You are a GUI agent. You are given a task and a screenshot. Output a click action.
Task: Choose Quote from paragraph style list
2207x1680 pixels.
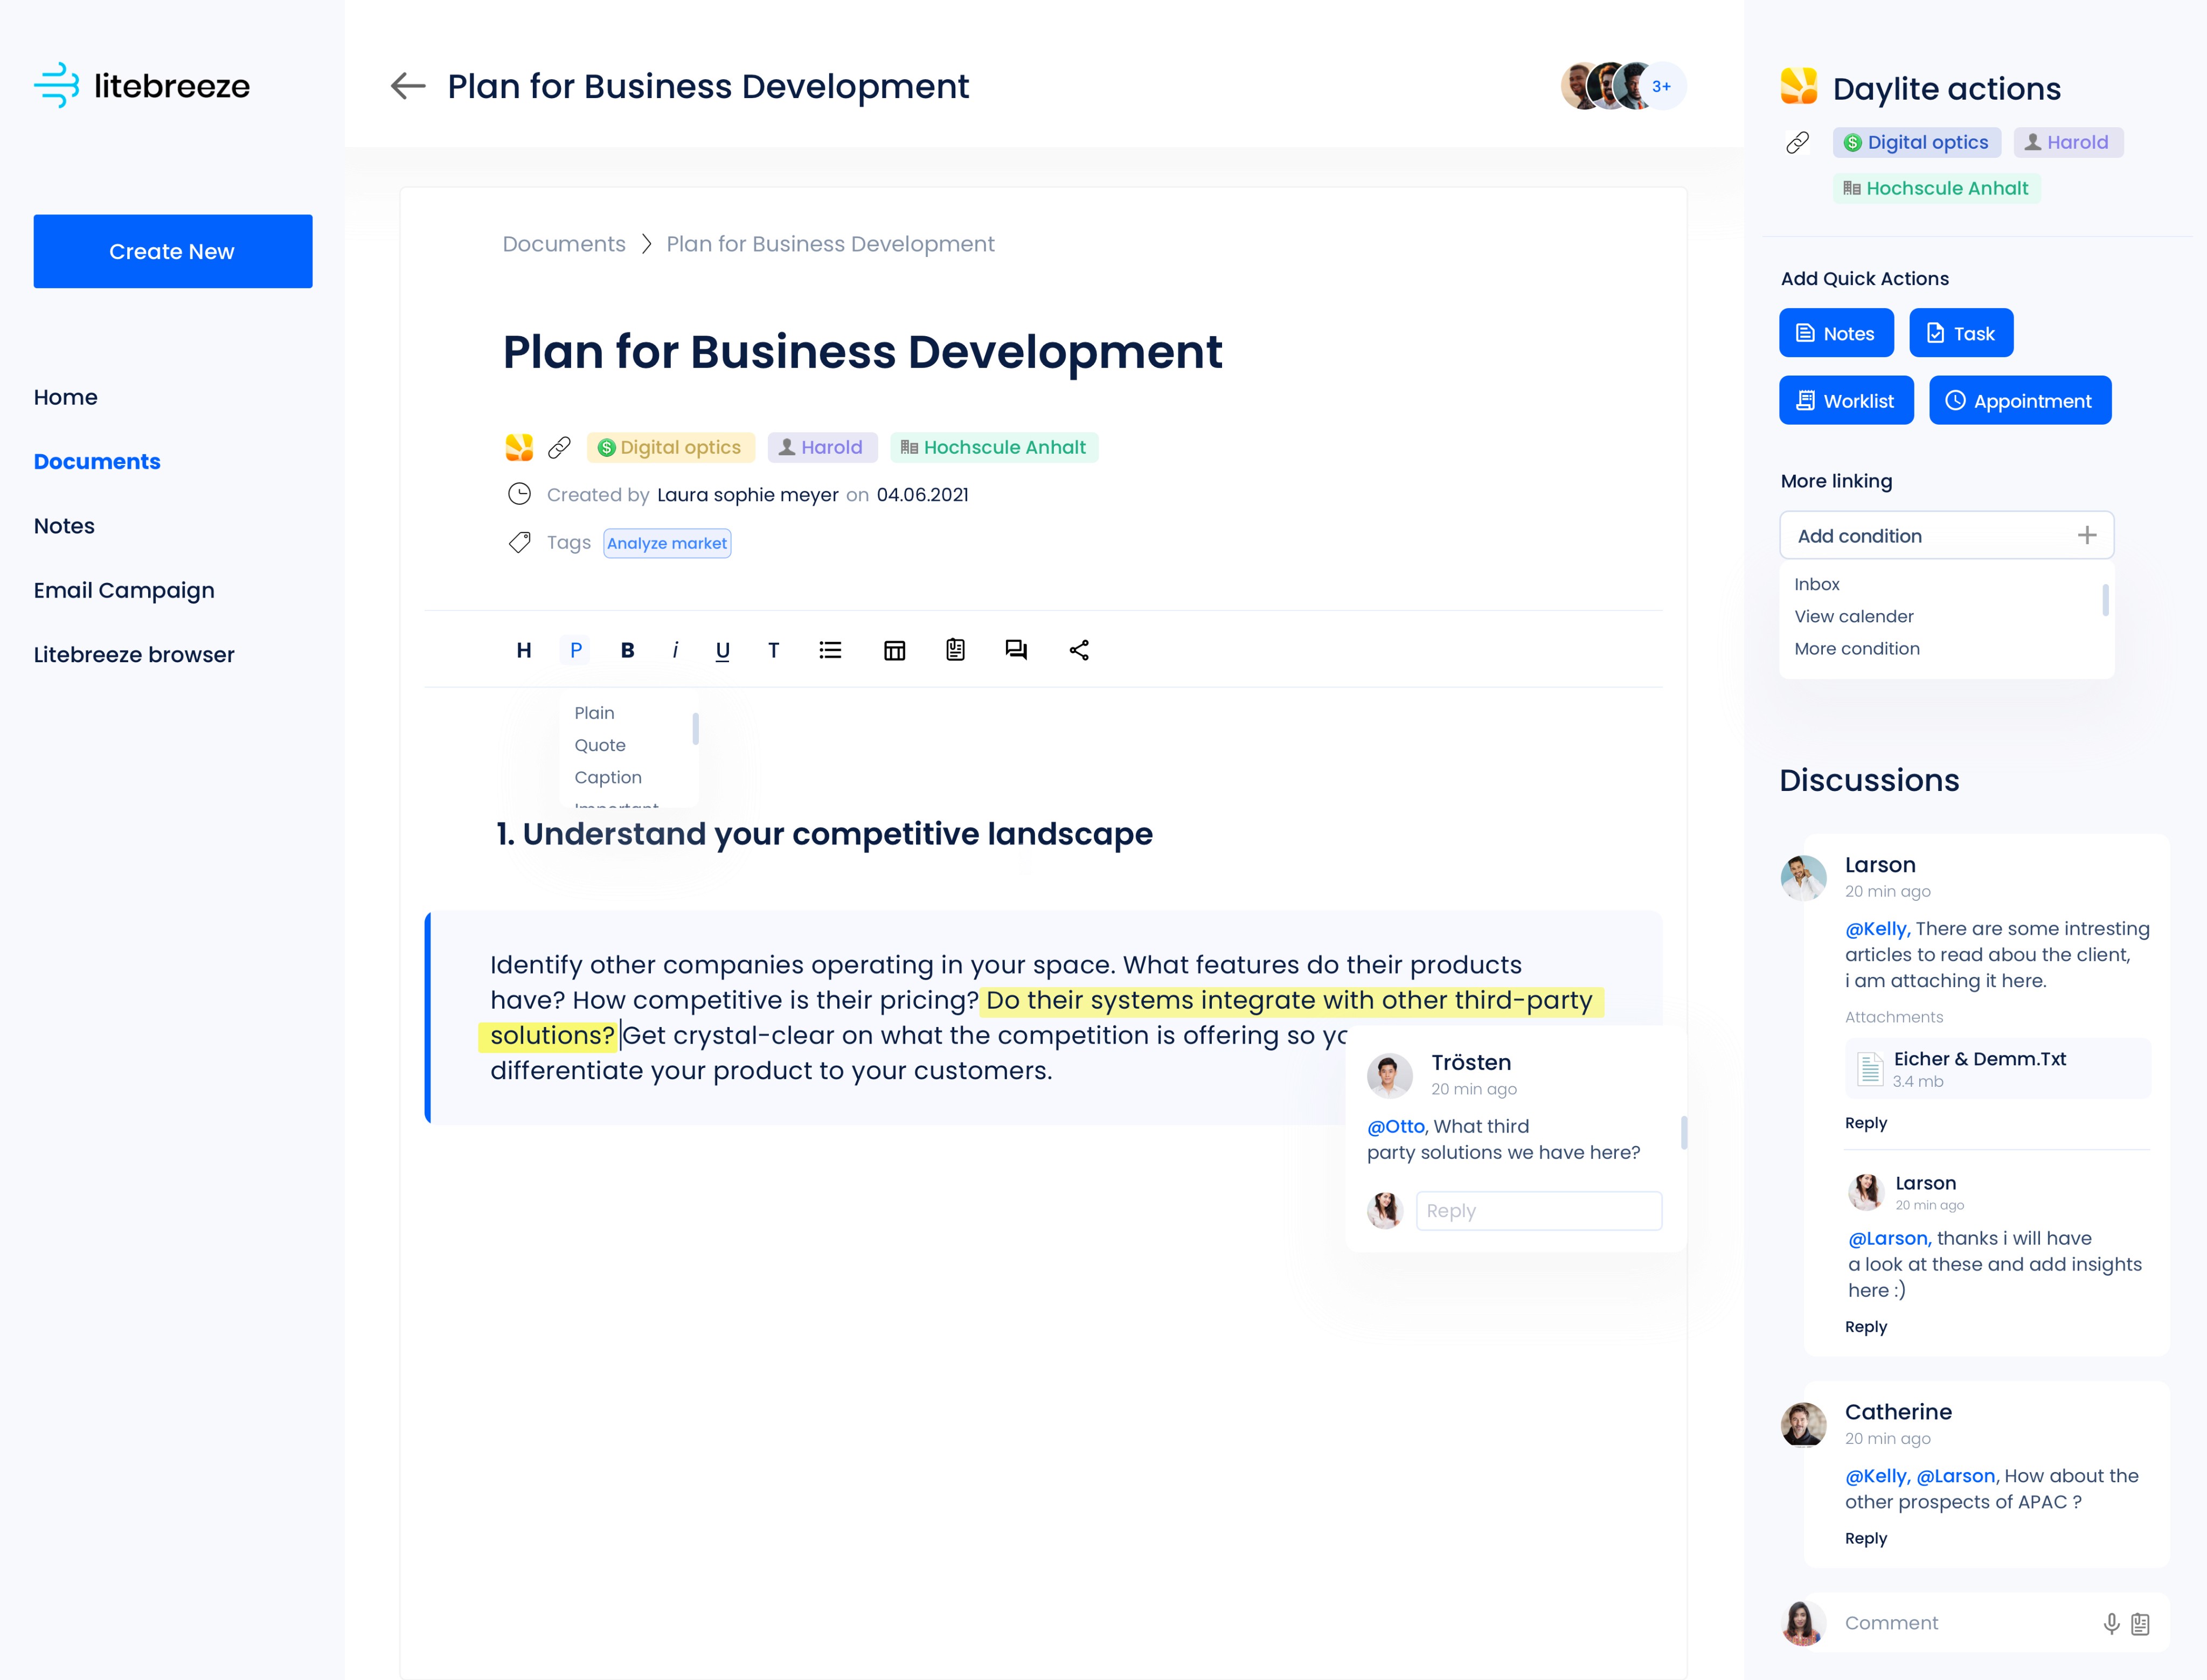click(x=600, y=745)
